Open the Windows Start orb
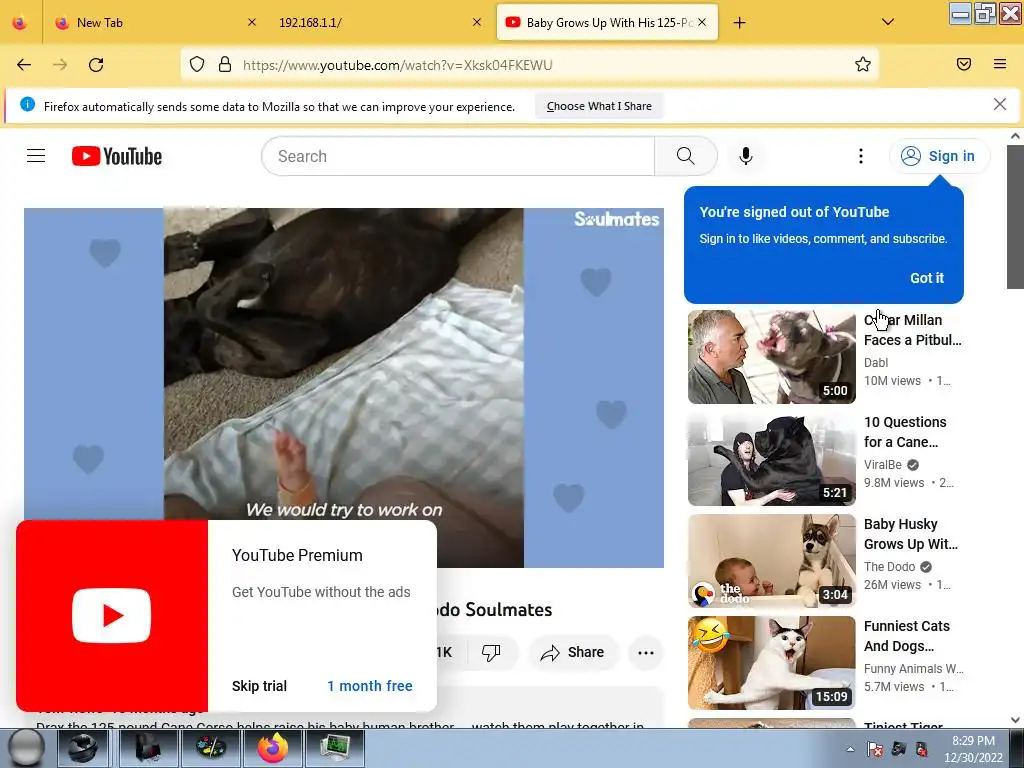This screenshot has height=768, width=1024. click(x=26, y=748)
